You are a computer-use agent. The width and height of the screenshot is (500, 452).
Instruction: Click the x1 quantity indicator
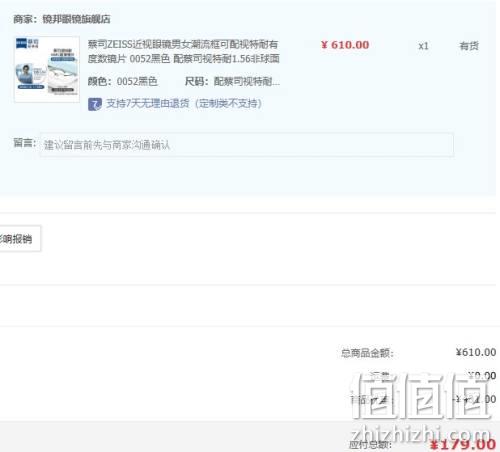point(423,46)
